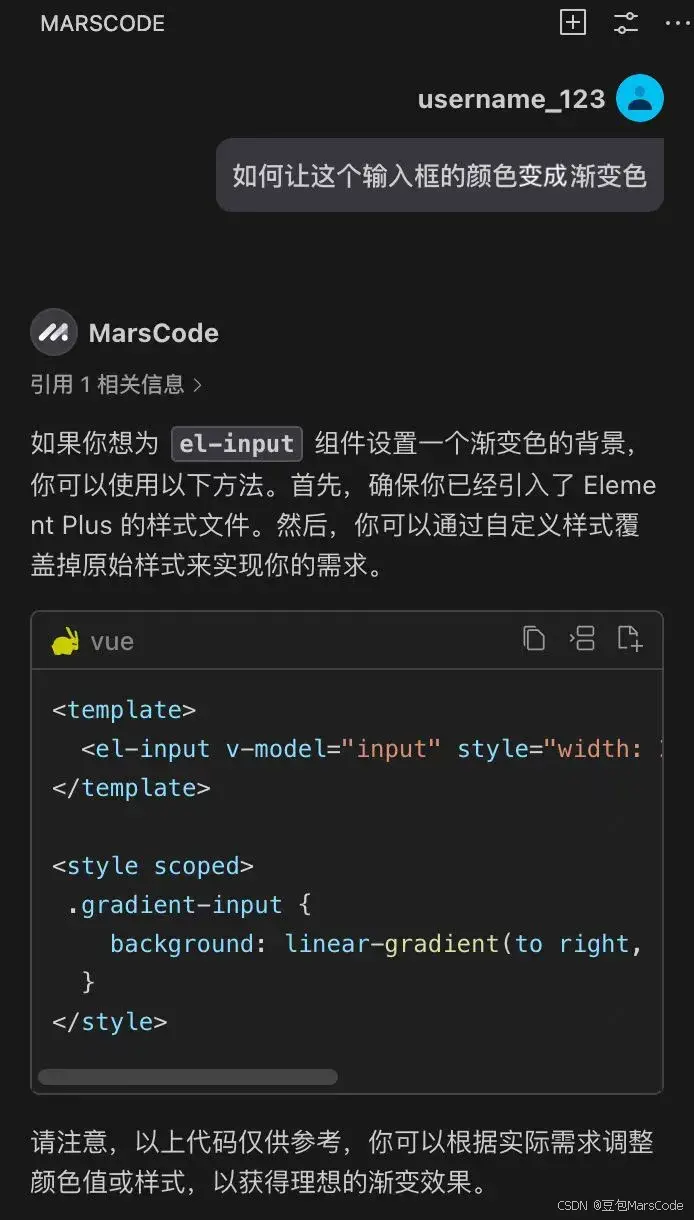Viewport: 694px width, 1220px height.
Task: Create new file from code icon
Action: [629, 639]
